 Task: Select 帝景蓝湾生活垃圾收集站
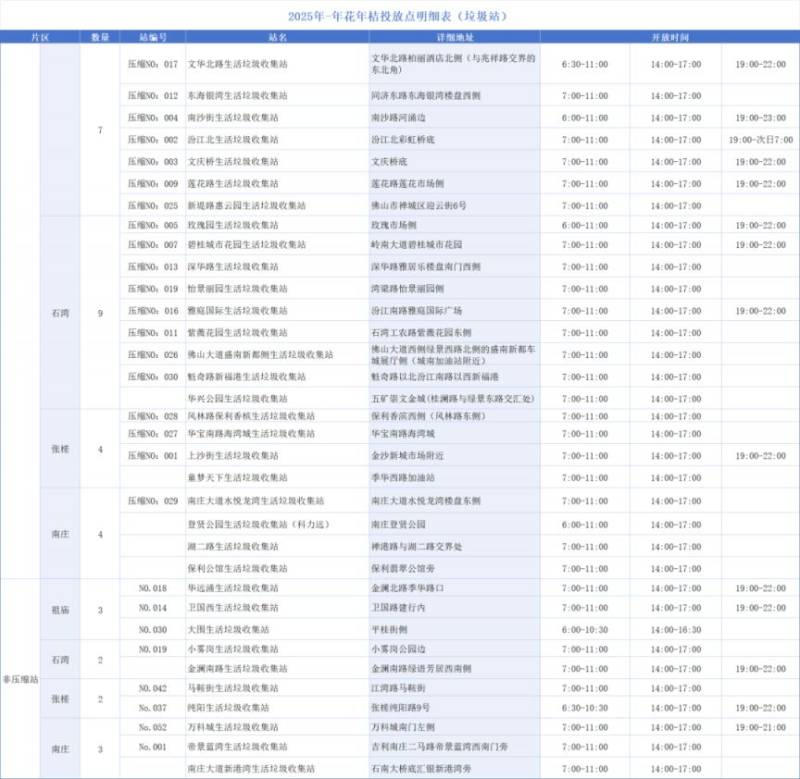(x=237, y=747)
